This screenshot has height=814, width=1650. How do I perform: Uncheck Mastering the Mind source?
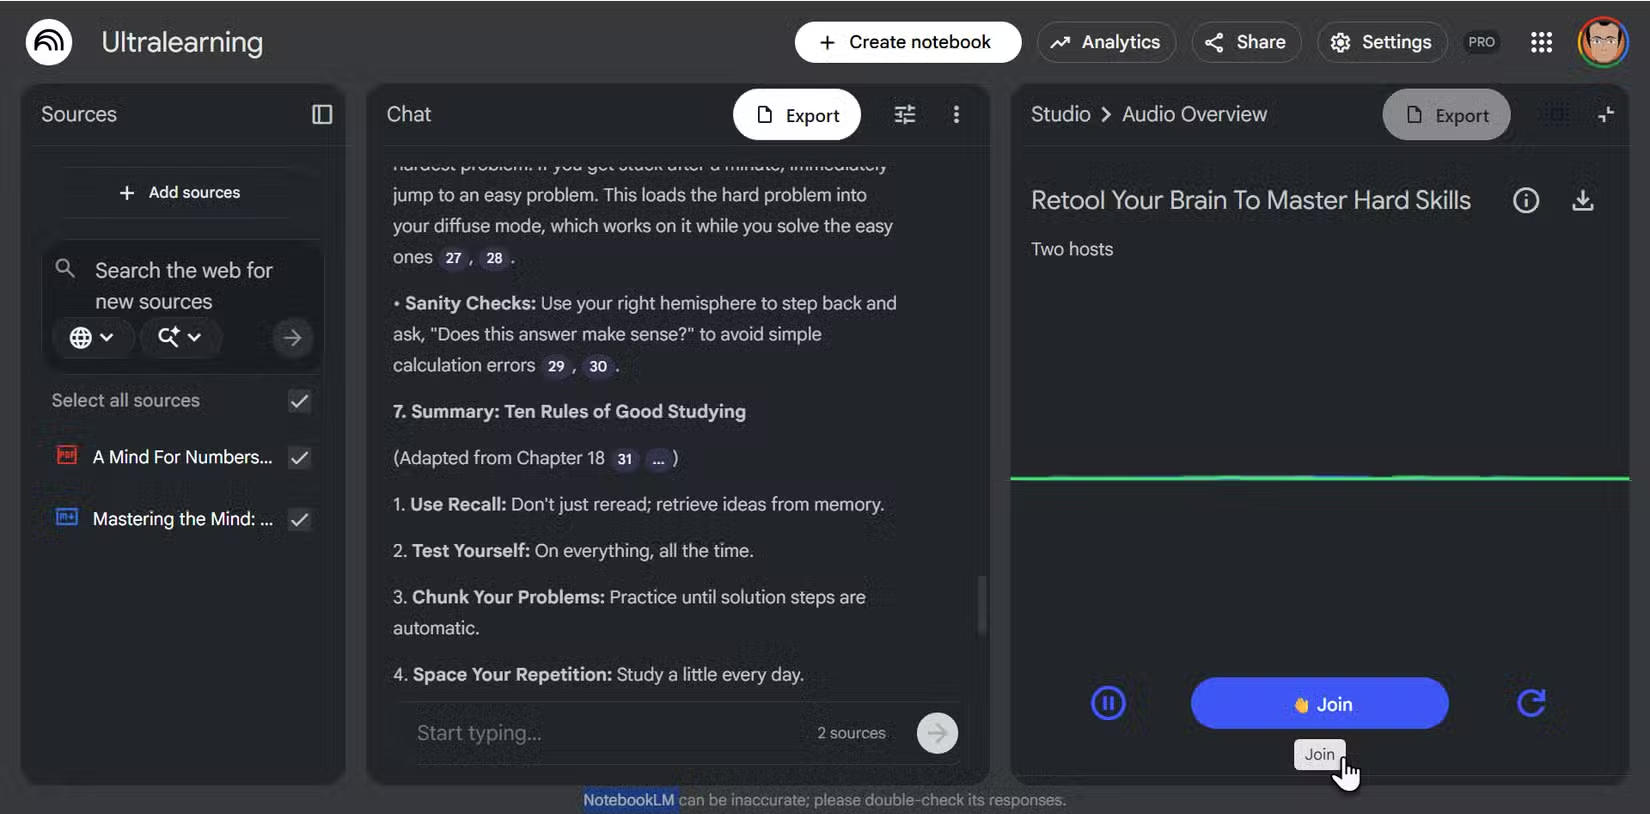299,519
